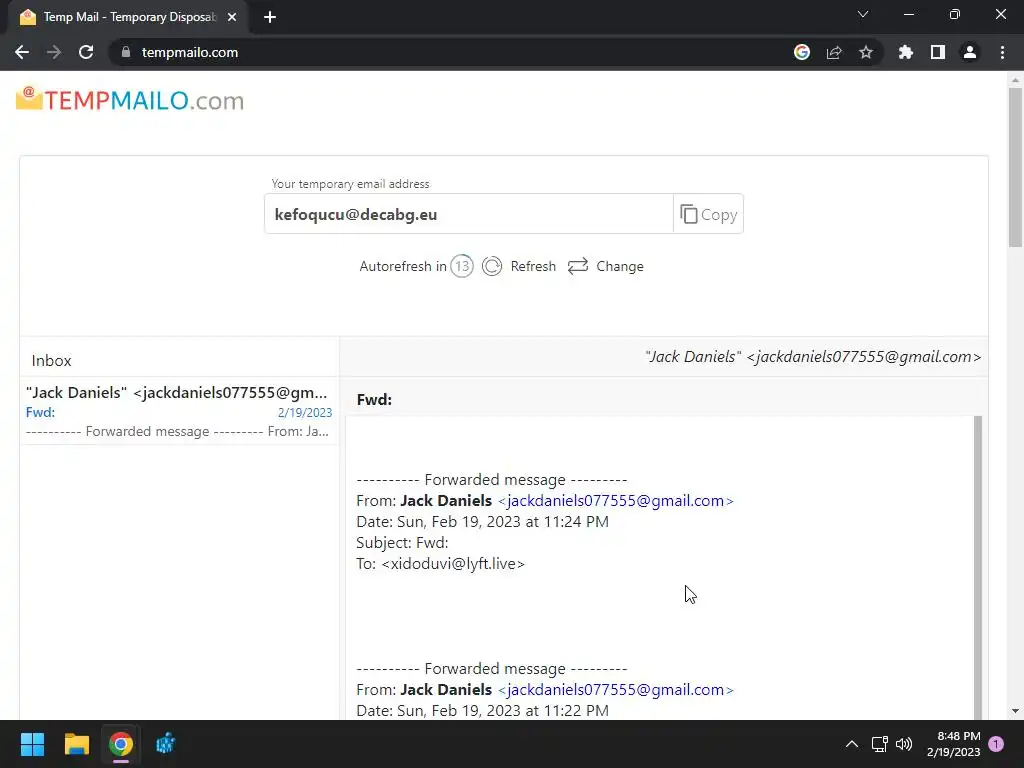The image size is (1024, 768).
Task: Click the Chrome taskbar icon
Action: click(x=121, y=744)
